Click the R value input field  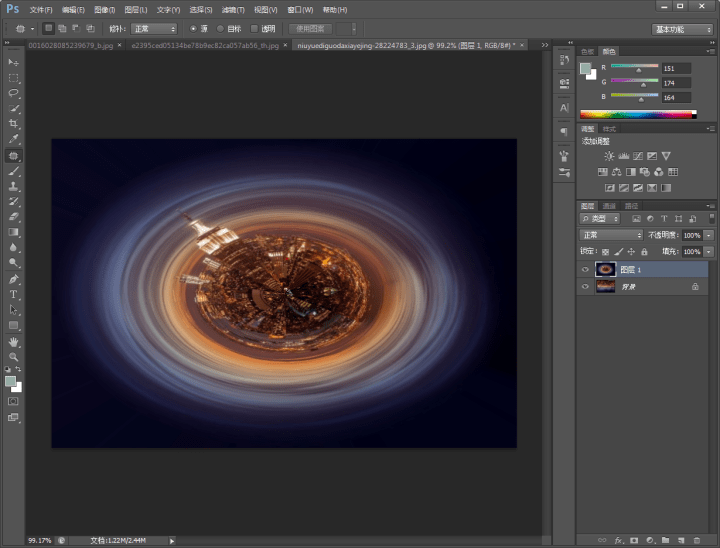pyautogui.click(x=676, y=68)
